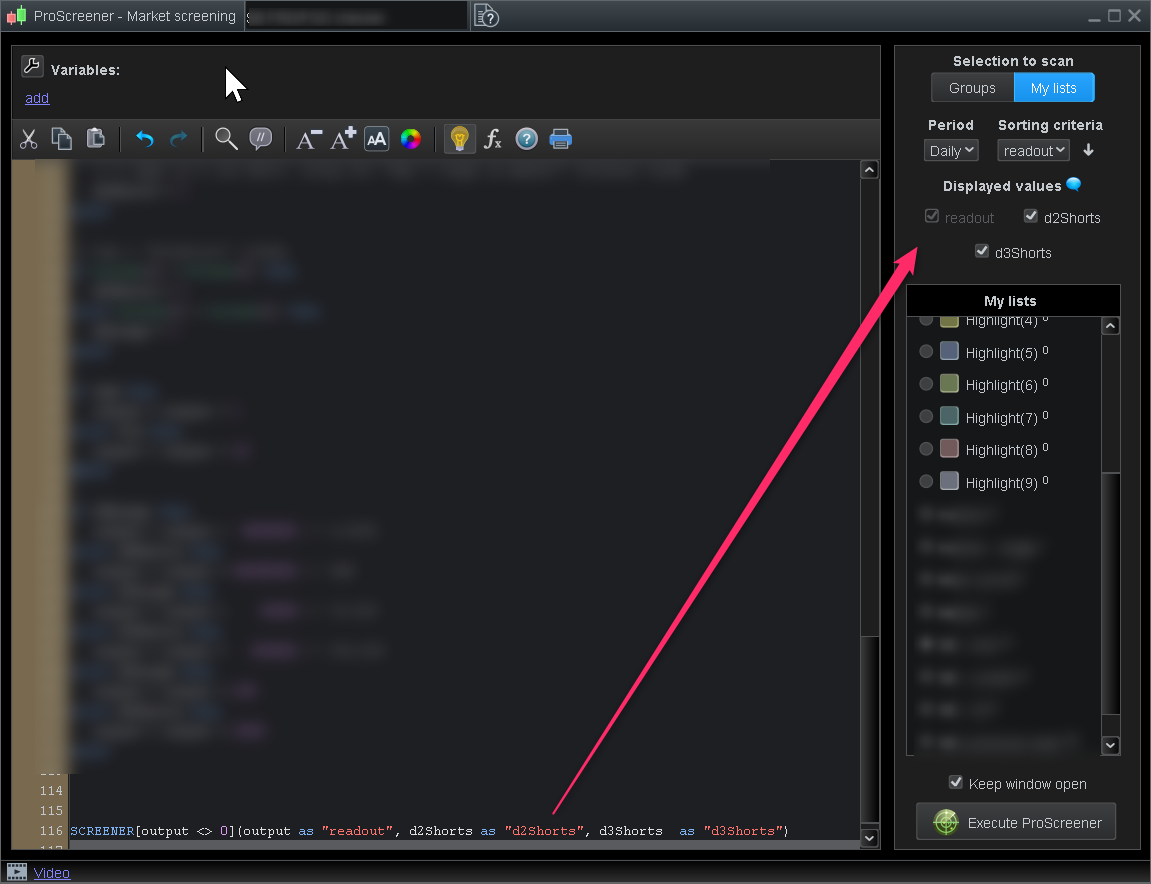
Task: Open the Period Daily dropdown
Action: point(951,151)
